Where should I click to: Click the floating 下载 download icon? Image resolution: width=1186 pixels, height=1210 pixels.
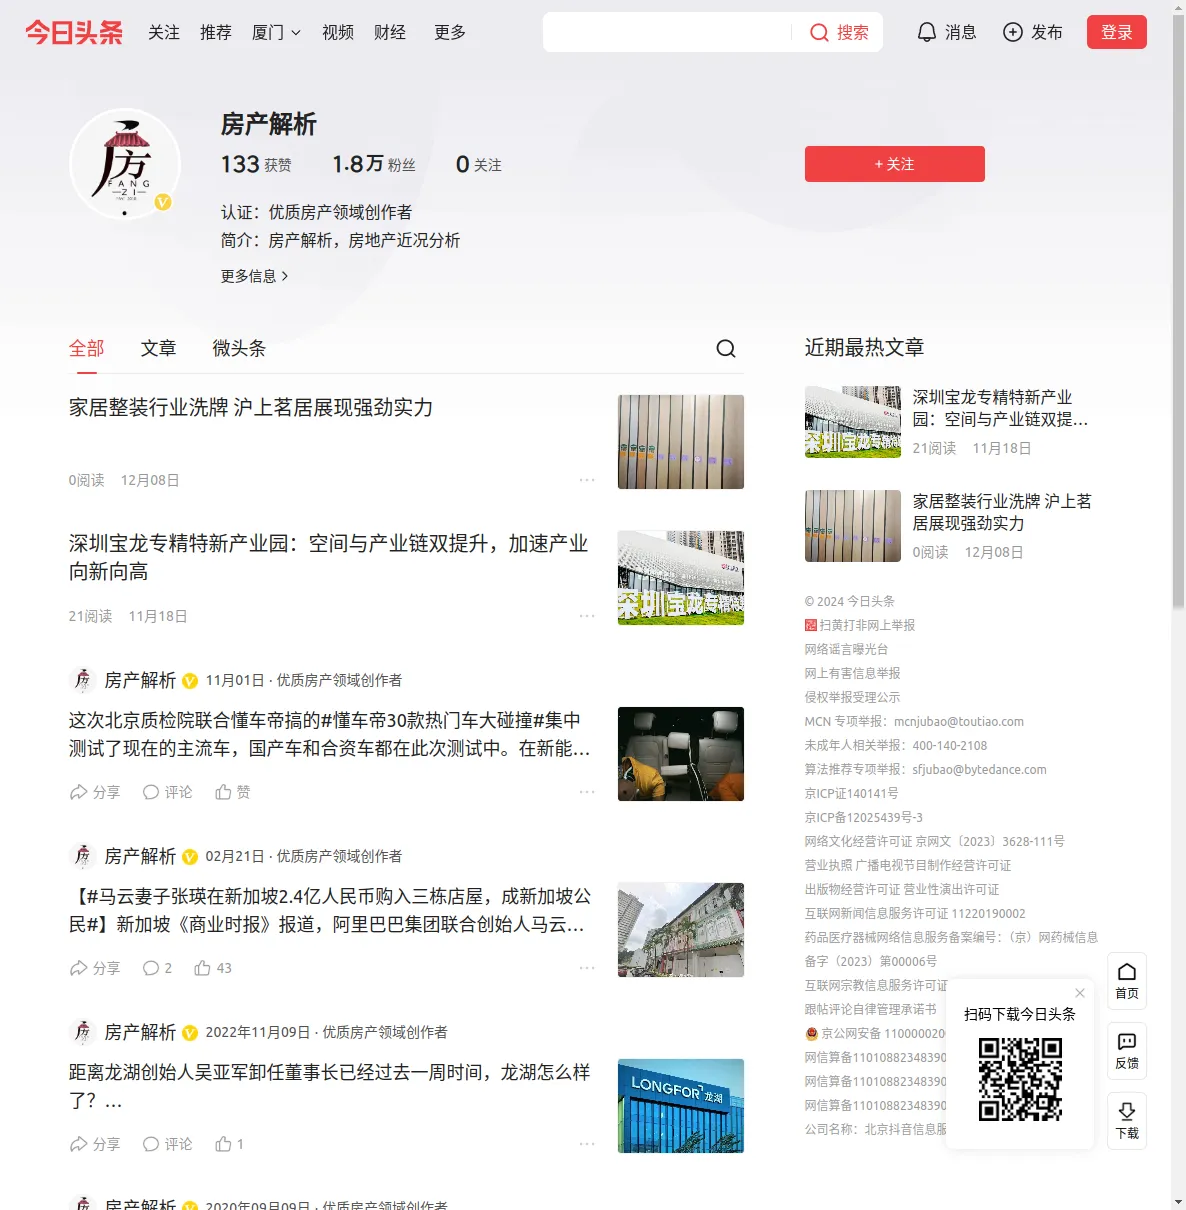[x=1127, y=1121]
